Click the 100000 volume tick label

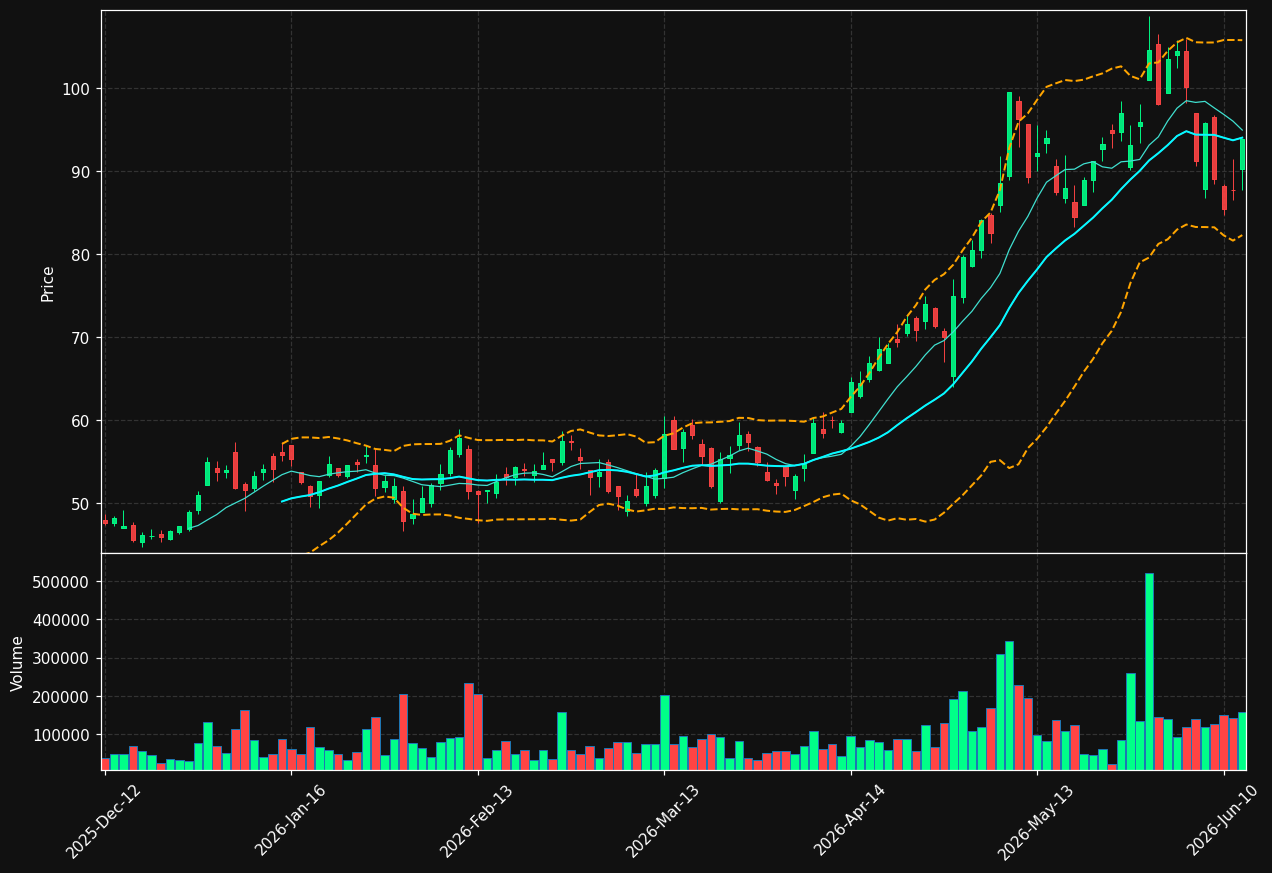[62, 735]
